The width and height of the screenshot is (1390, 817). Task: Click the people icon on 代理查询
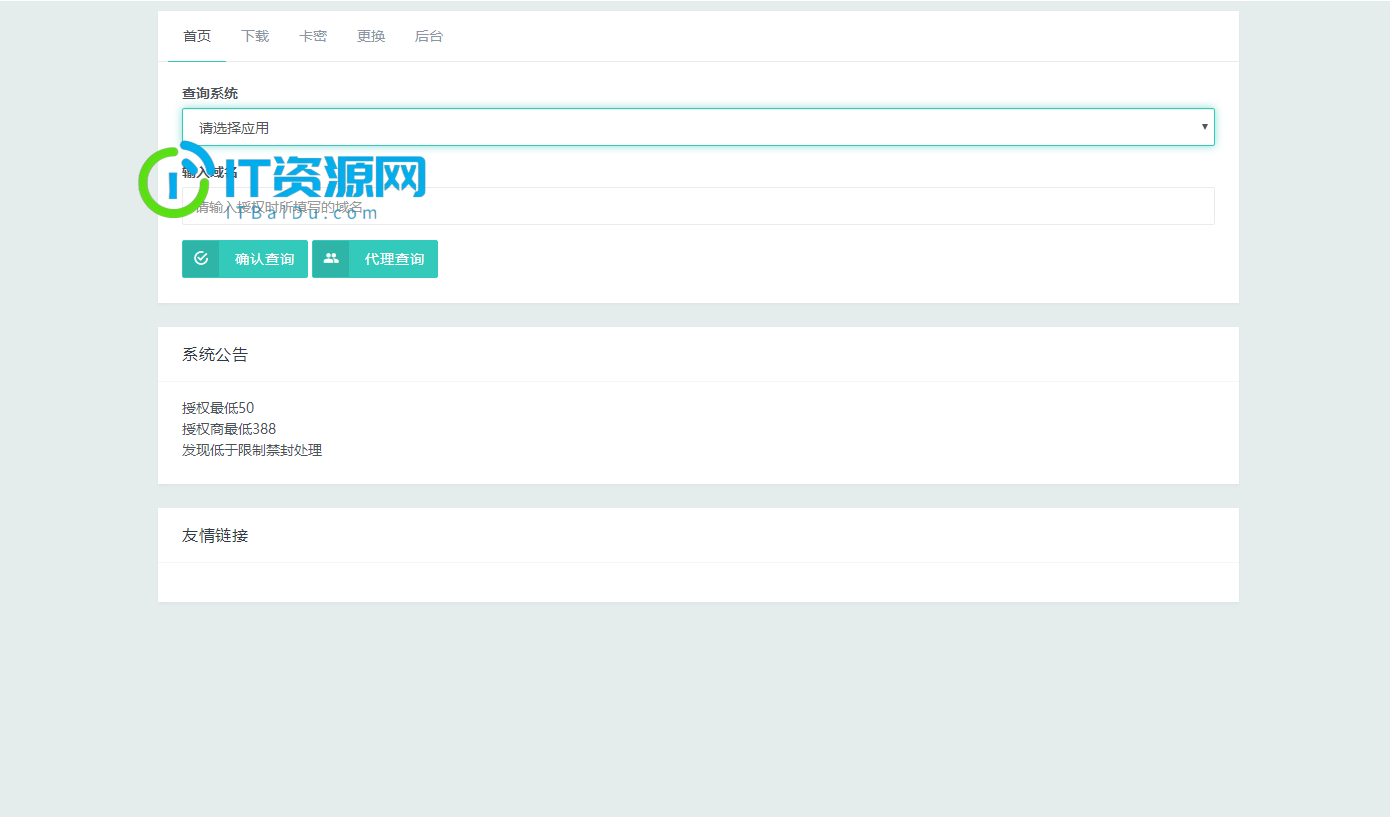click(x=331, y=258)
